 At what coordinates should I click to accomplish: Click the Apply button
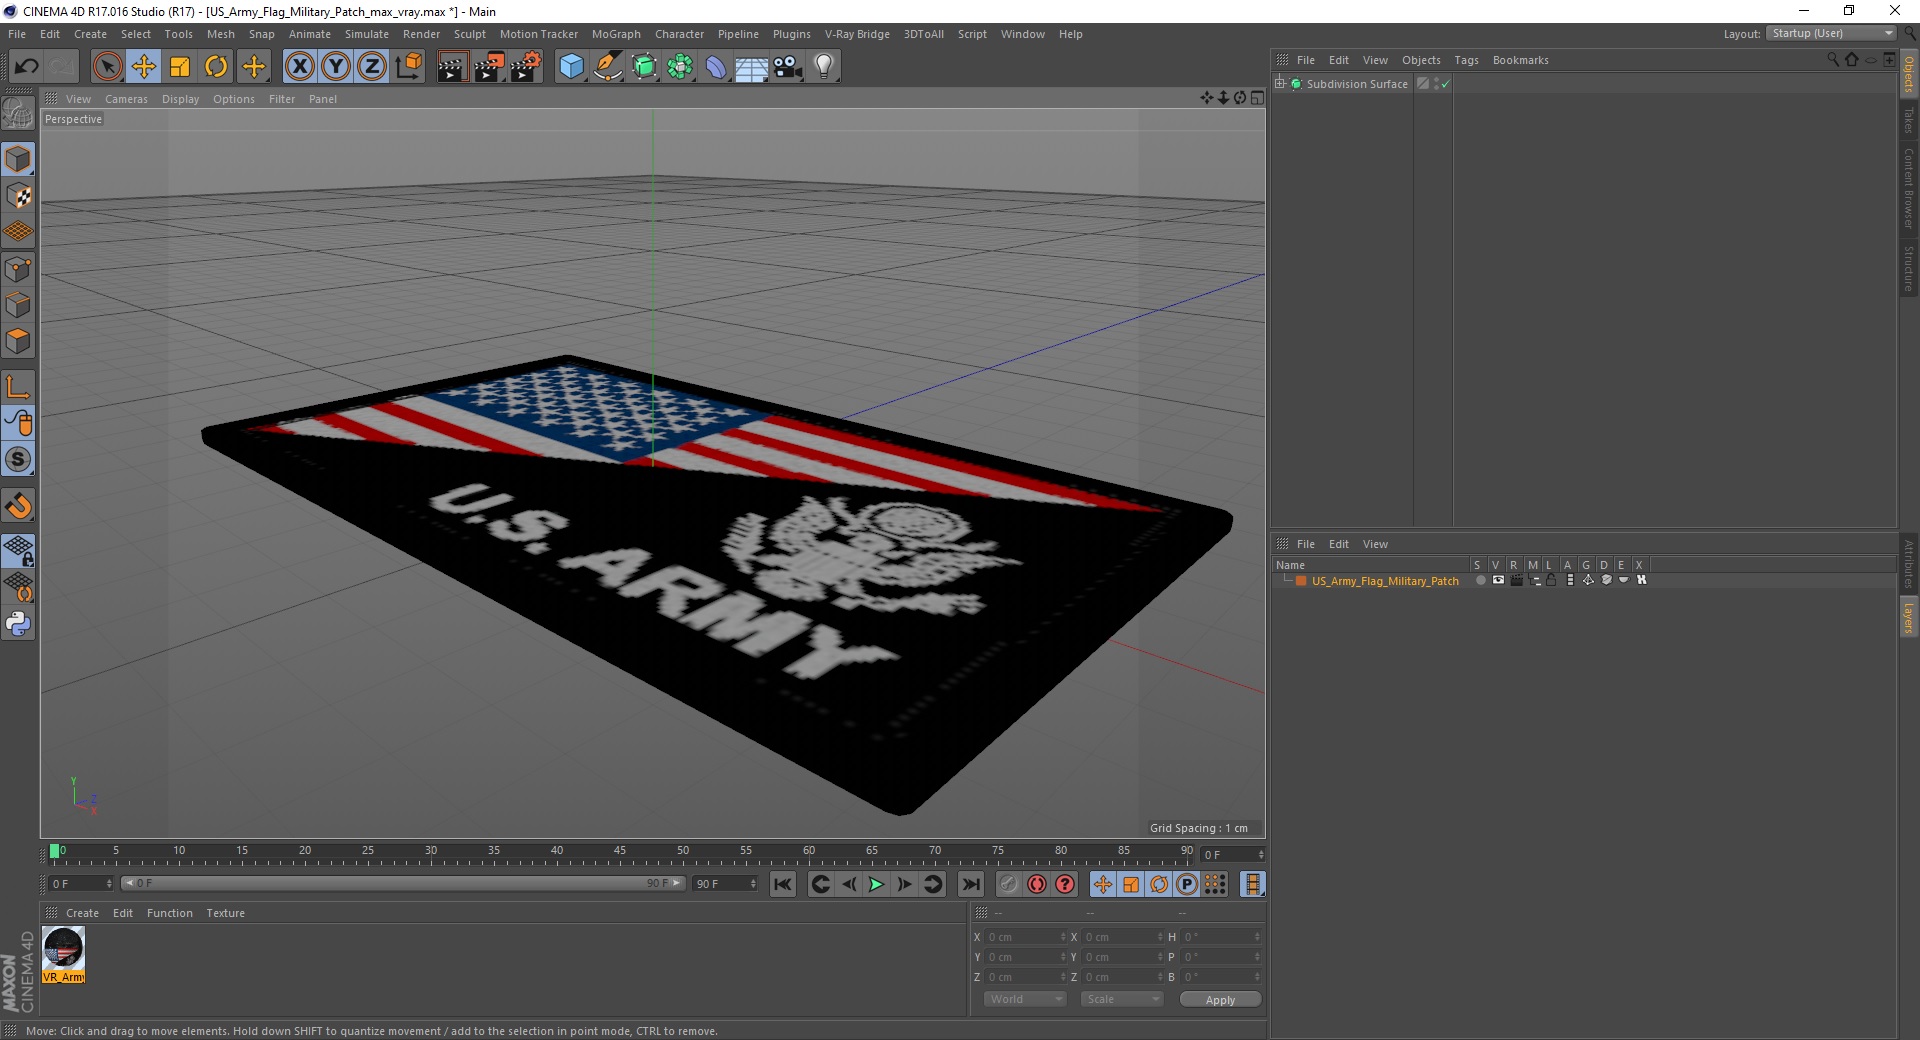point(1220,1000)
